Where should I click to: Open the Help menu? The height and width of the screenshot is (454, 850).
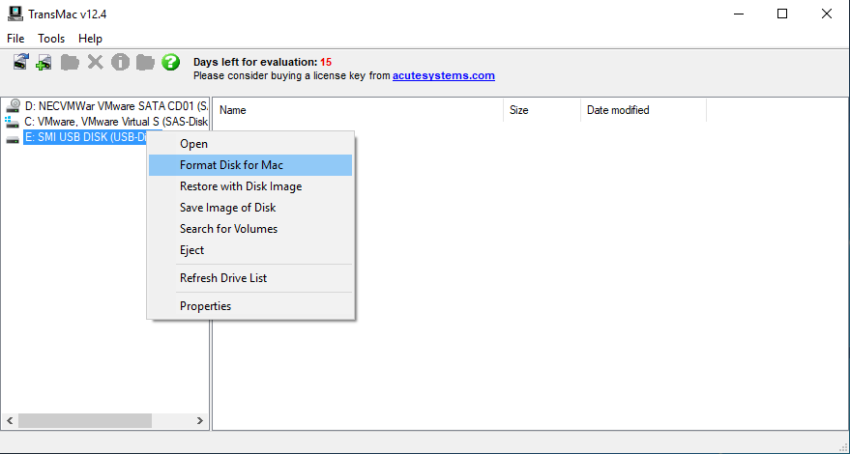90,39
